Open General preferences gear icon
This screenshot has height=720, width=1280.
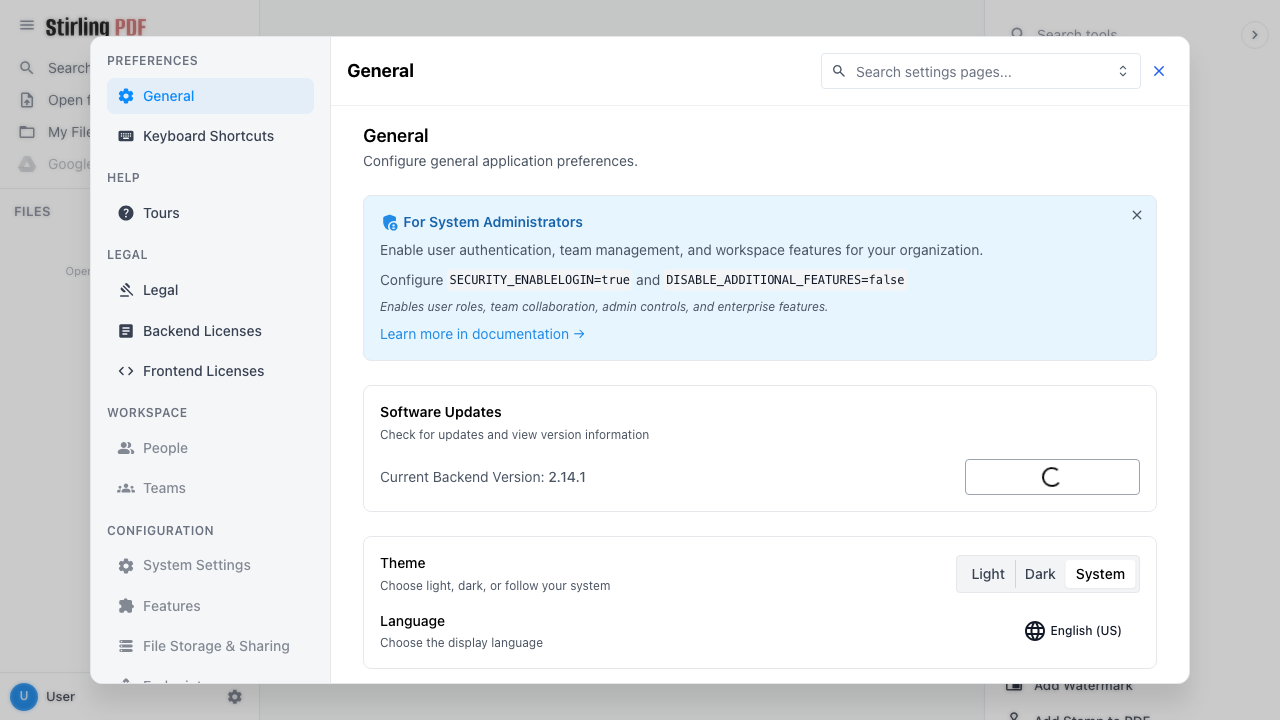[126, 96]
